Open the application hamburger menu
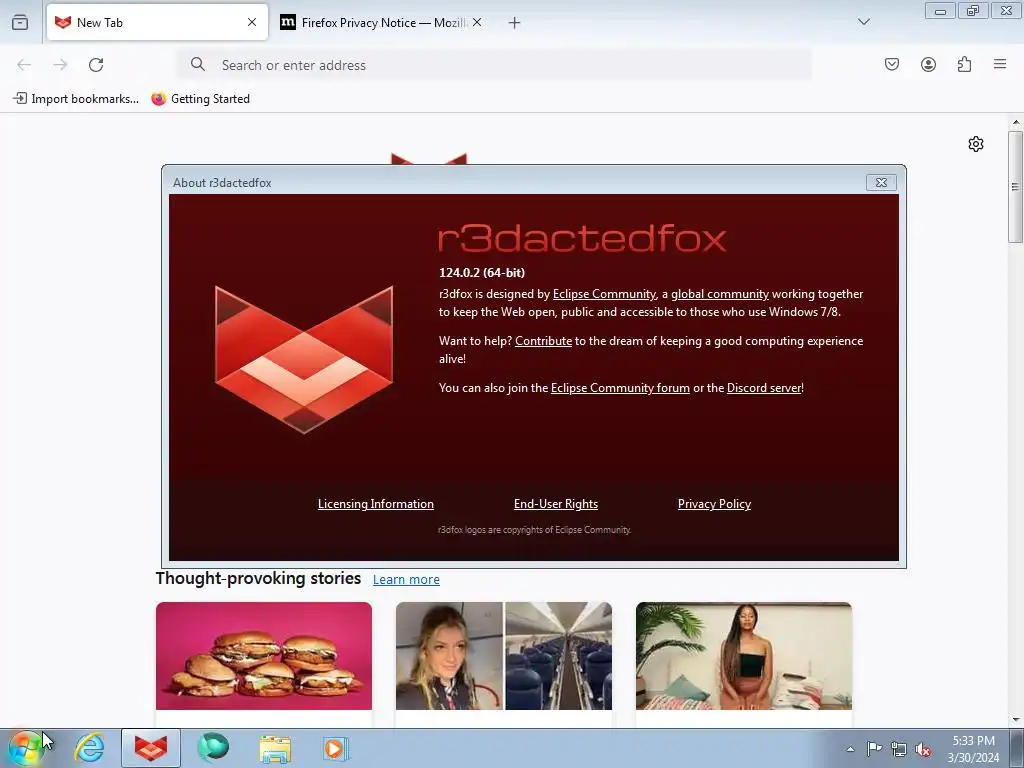This screenshot has width=1024, height=768. click(x=1000, y=64)
